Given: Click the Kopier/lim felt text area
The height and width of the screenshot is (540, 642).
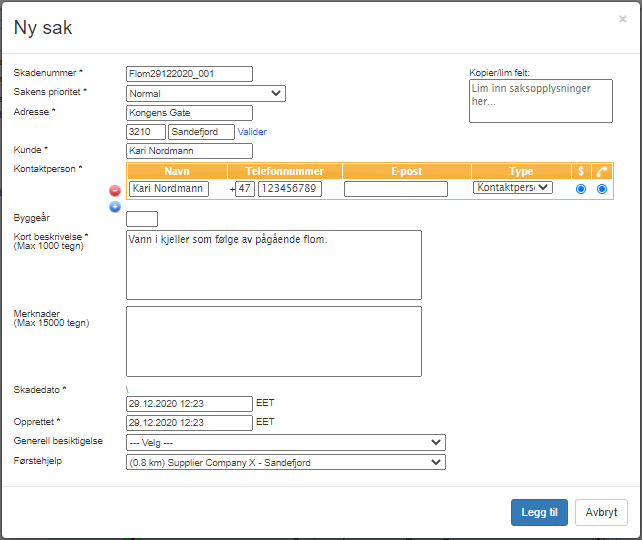Looking at the screenshot, I should (540, 101).
